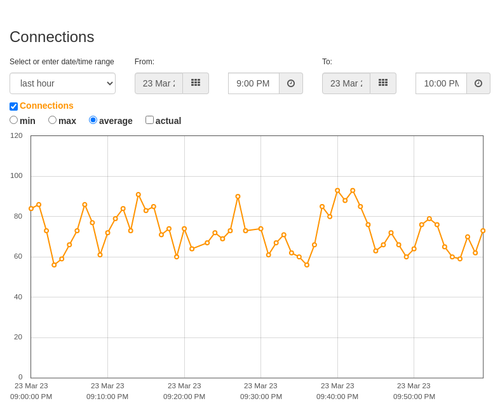Enable the actual checkbox
Viewport: 500px width, 403px height.
(x=149, y=120)
